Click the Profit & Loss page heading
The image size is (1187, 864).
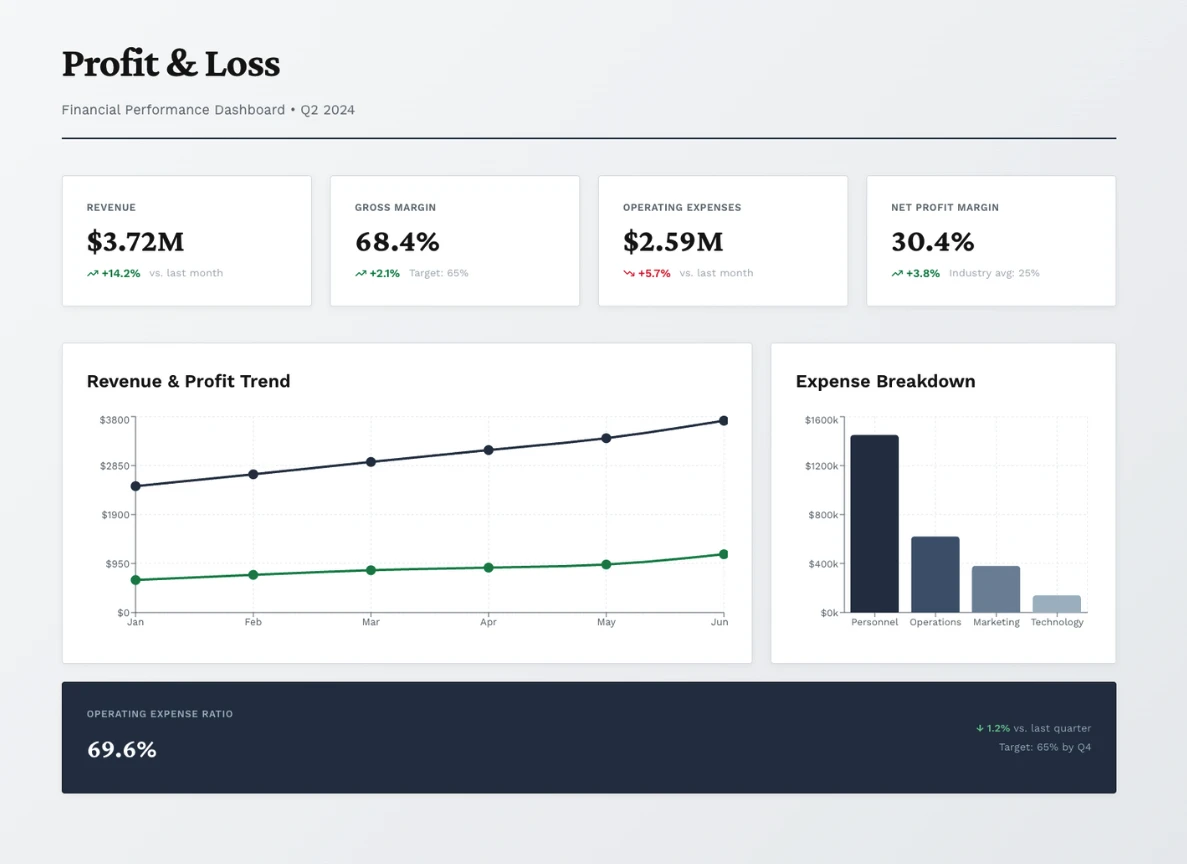(171, 63)
